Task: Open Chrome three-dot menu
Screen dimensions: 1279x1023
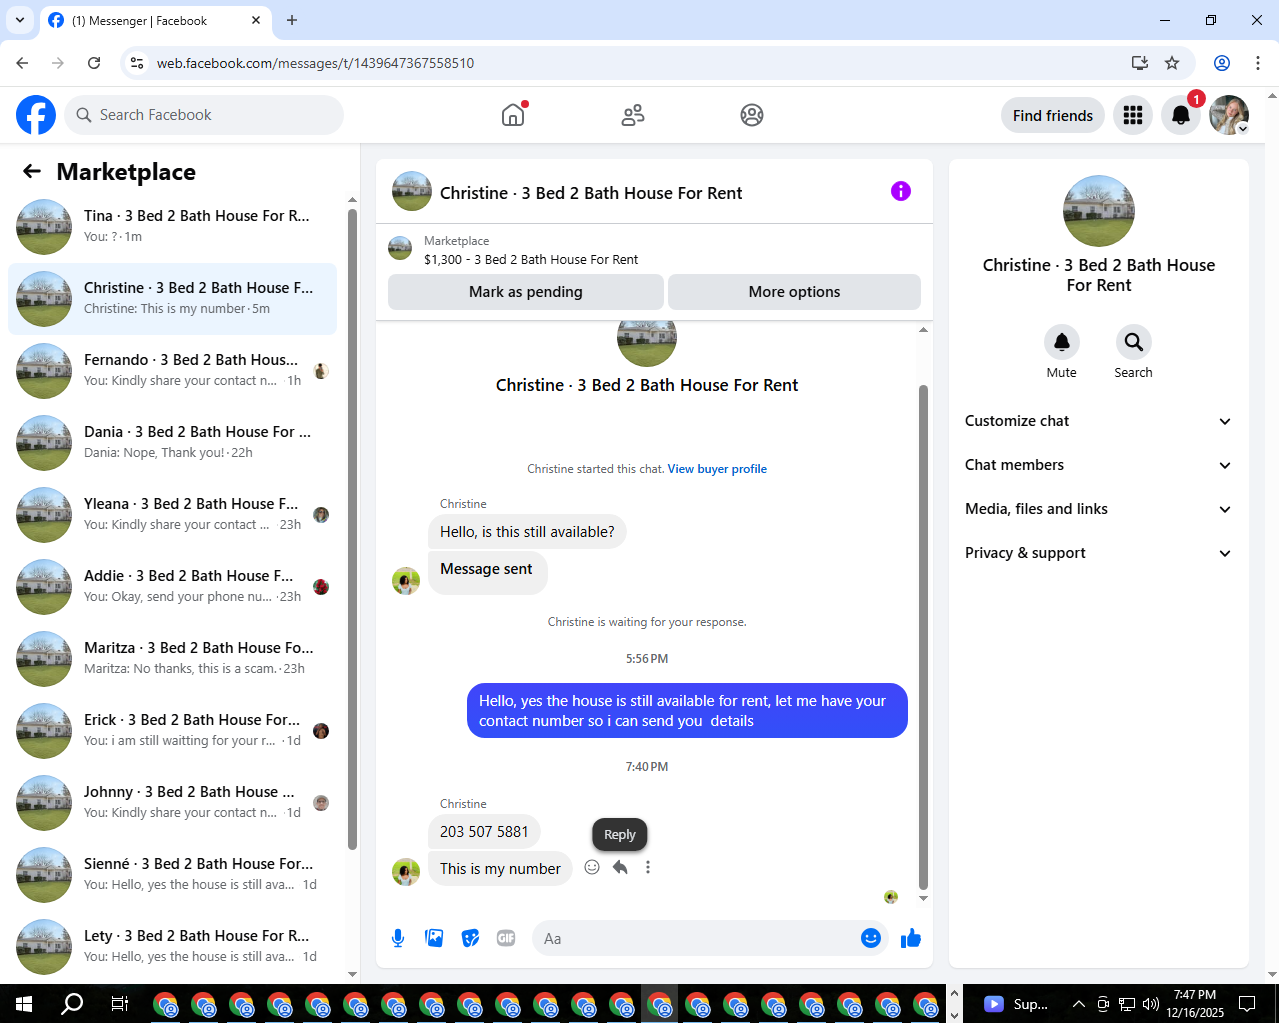Action: (x=1258, y=63)
